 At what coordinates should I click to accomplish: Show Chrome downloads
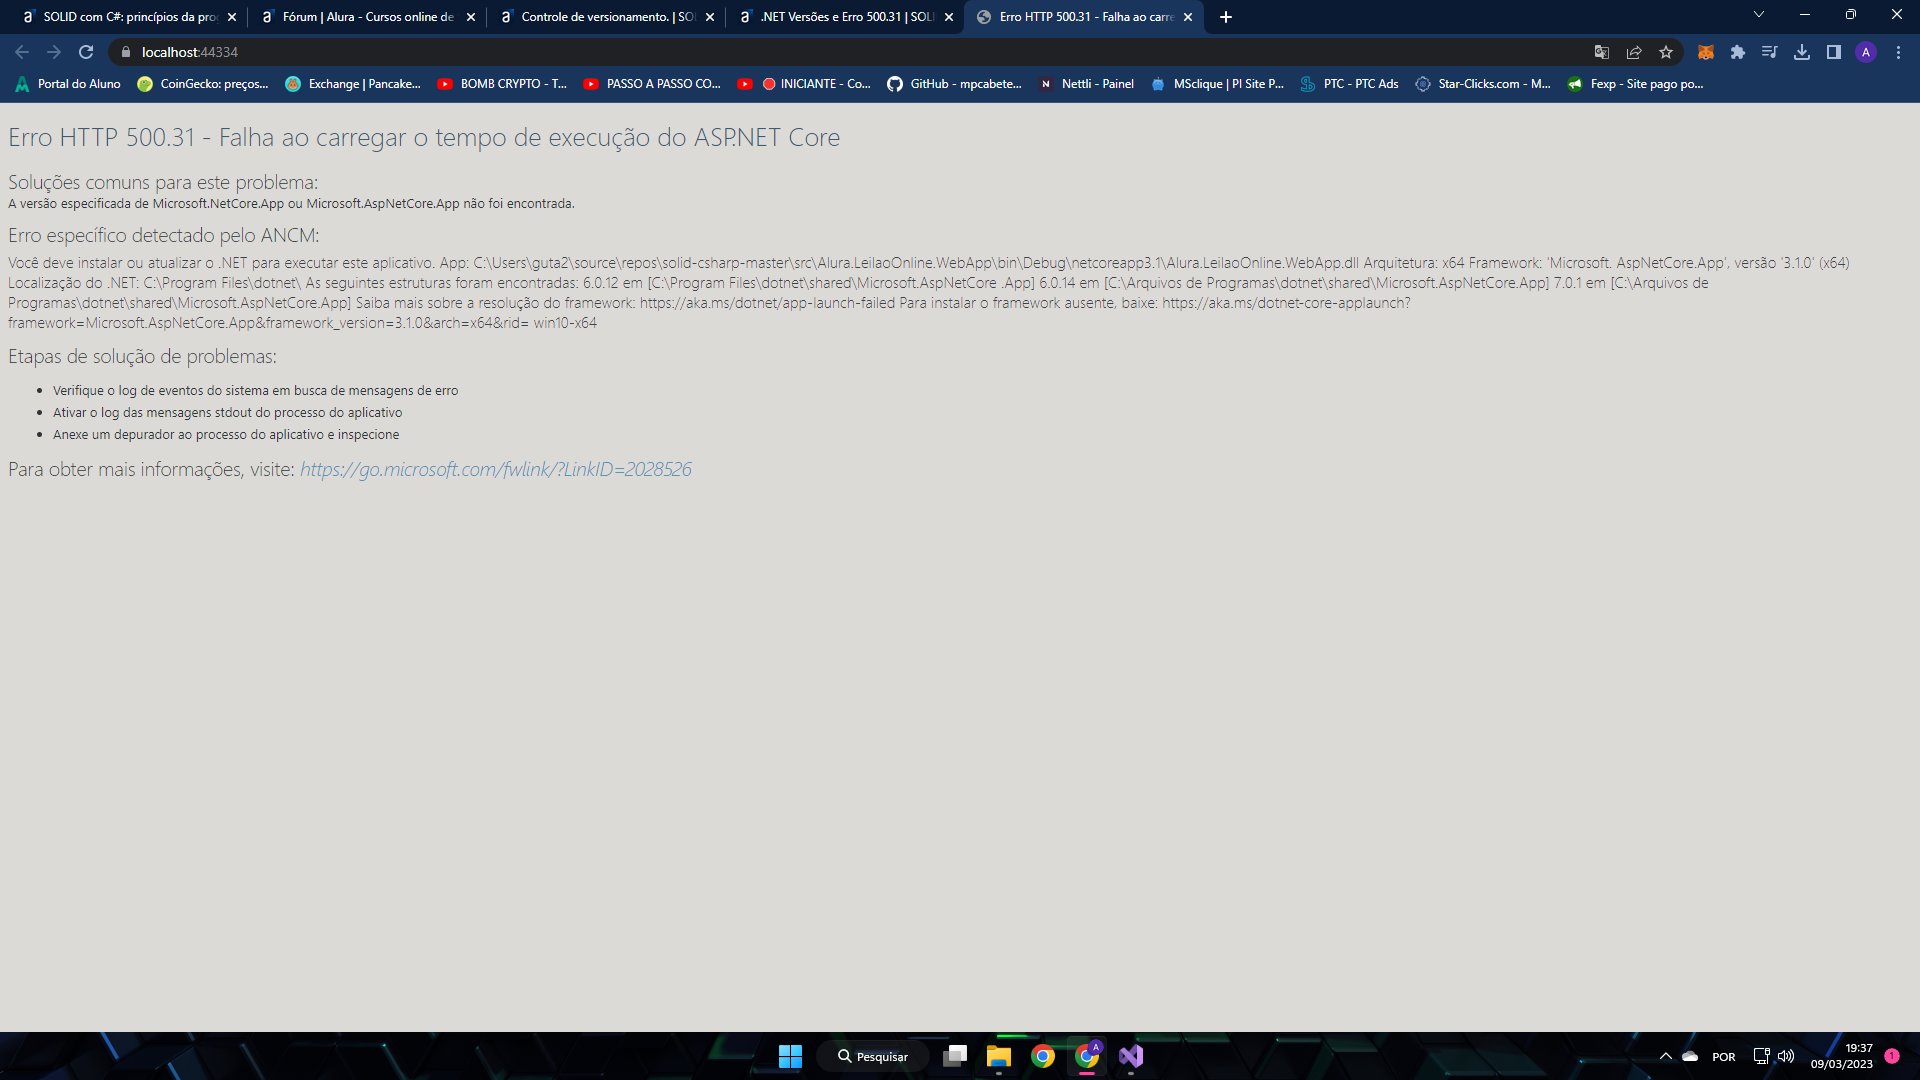(x=1802, y=52)
